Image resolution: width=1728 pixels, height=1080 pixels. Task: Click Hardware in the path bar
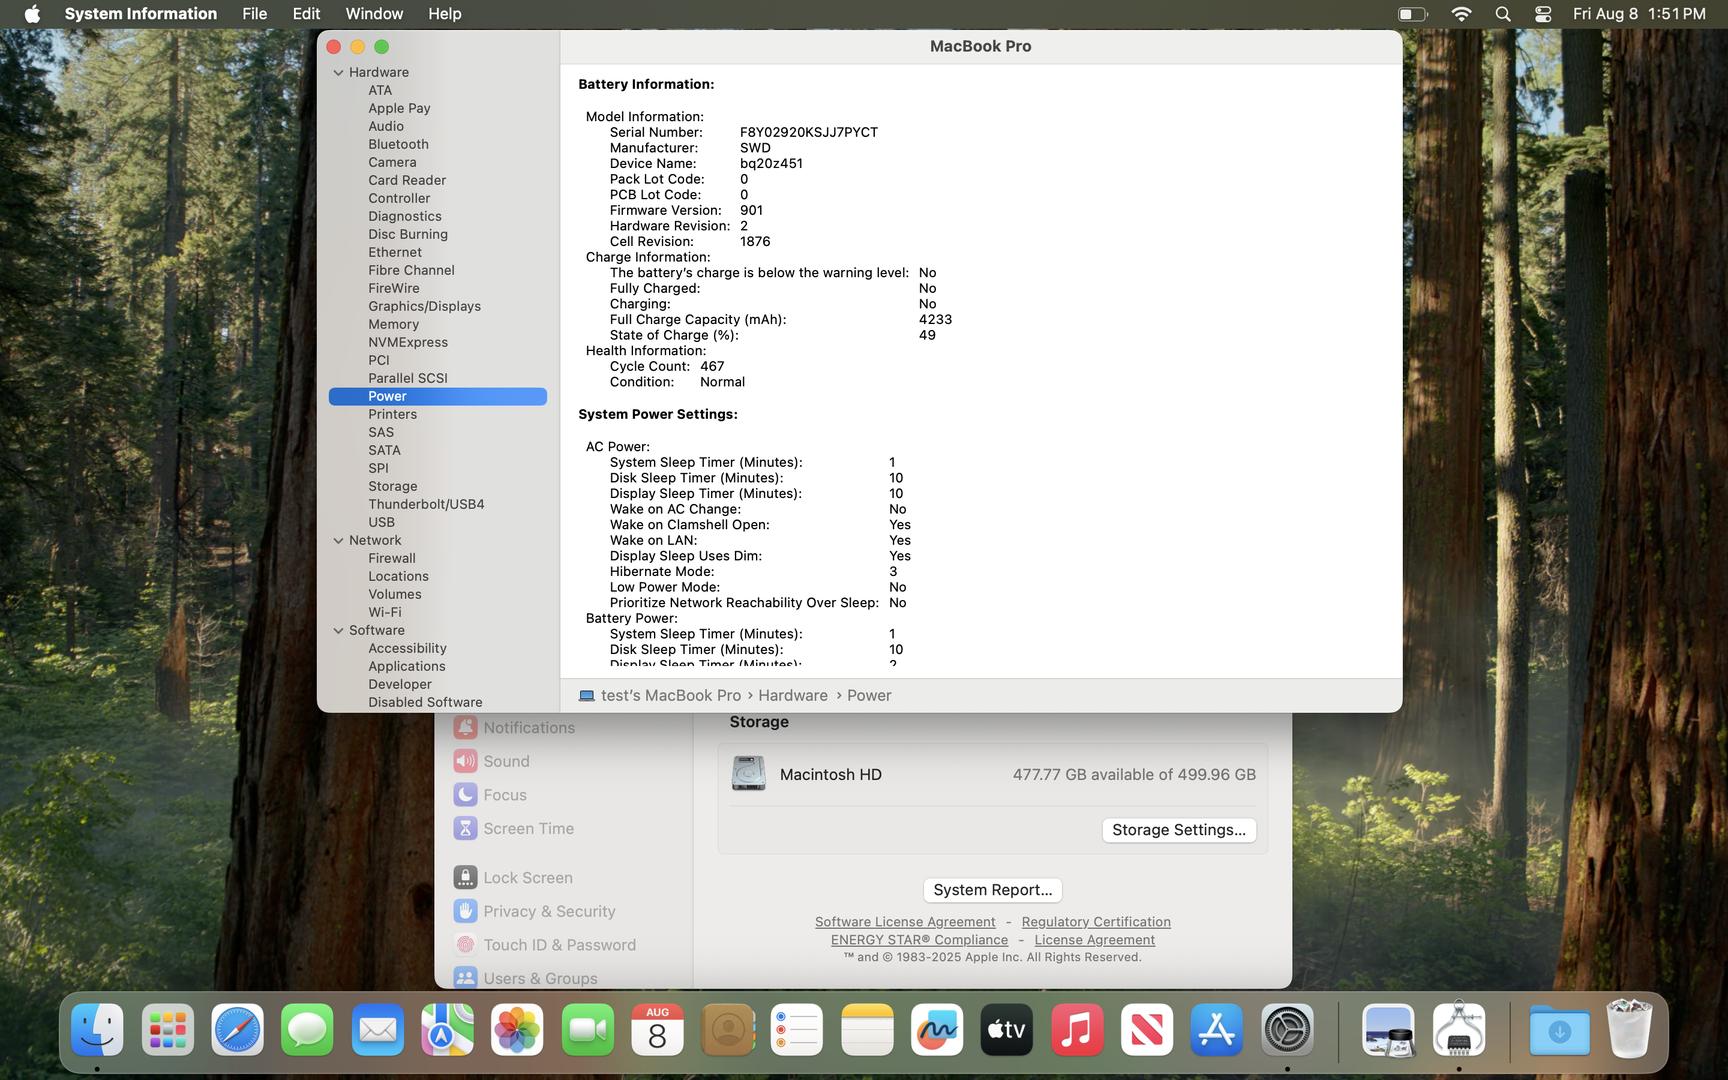(x=793, y=695)
